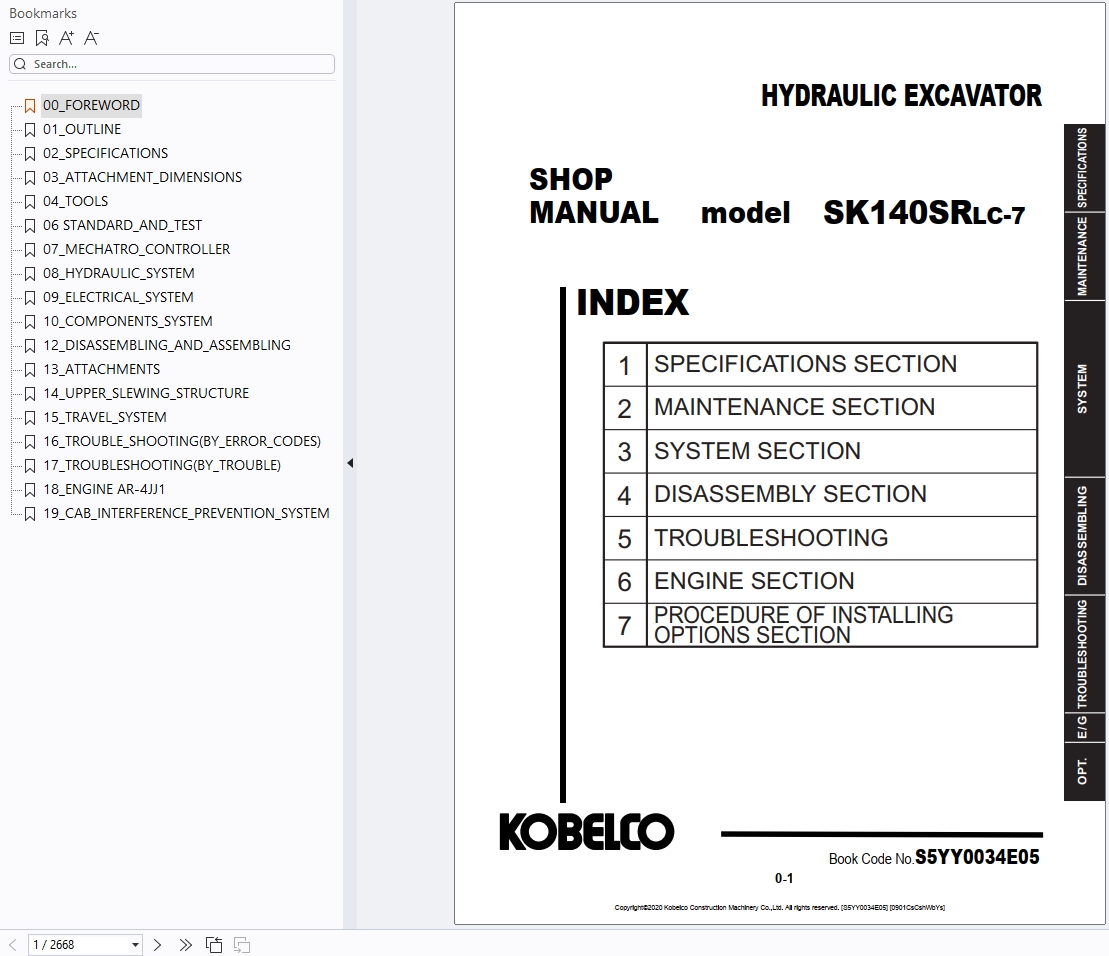Screen dimensions: 1109x956
Task: Open the 04_TOOLS bookmark
Action: (x=76, y=202)
